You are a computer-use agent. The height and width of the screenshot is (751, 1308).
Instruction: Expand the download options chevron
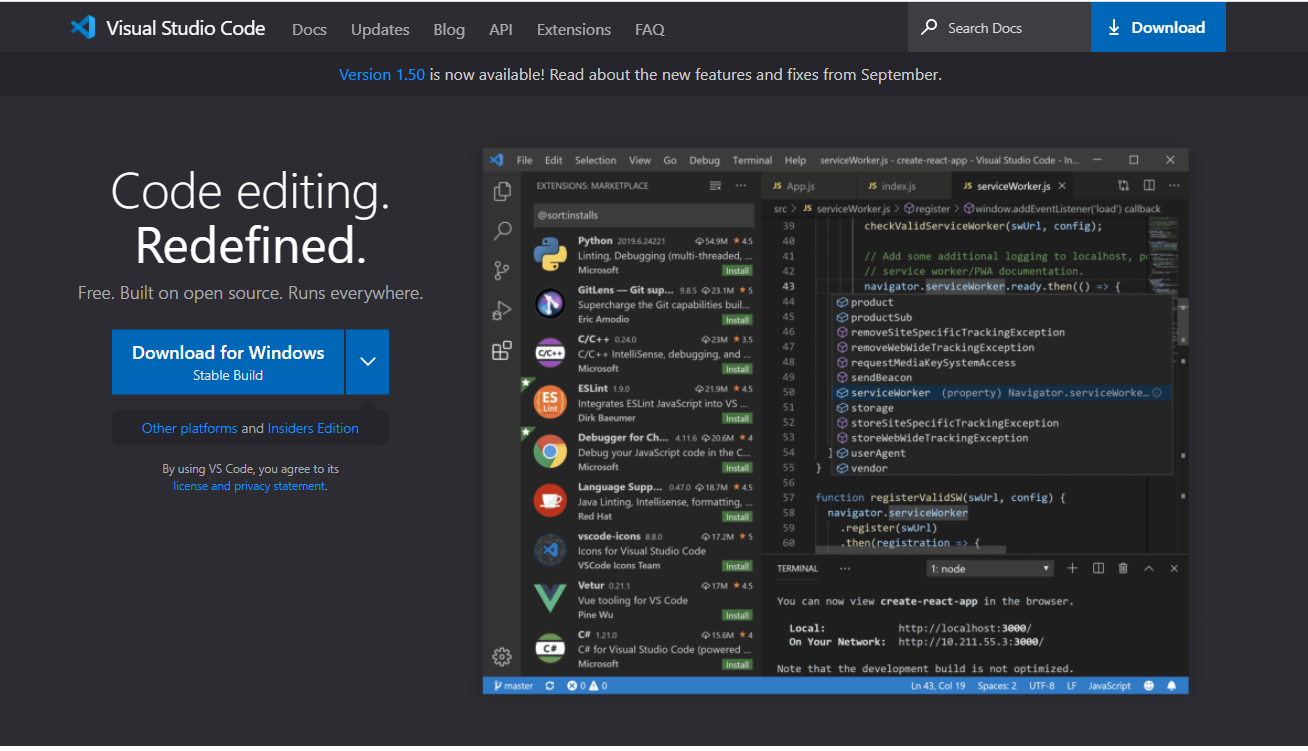[368, 362]
